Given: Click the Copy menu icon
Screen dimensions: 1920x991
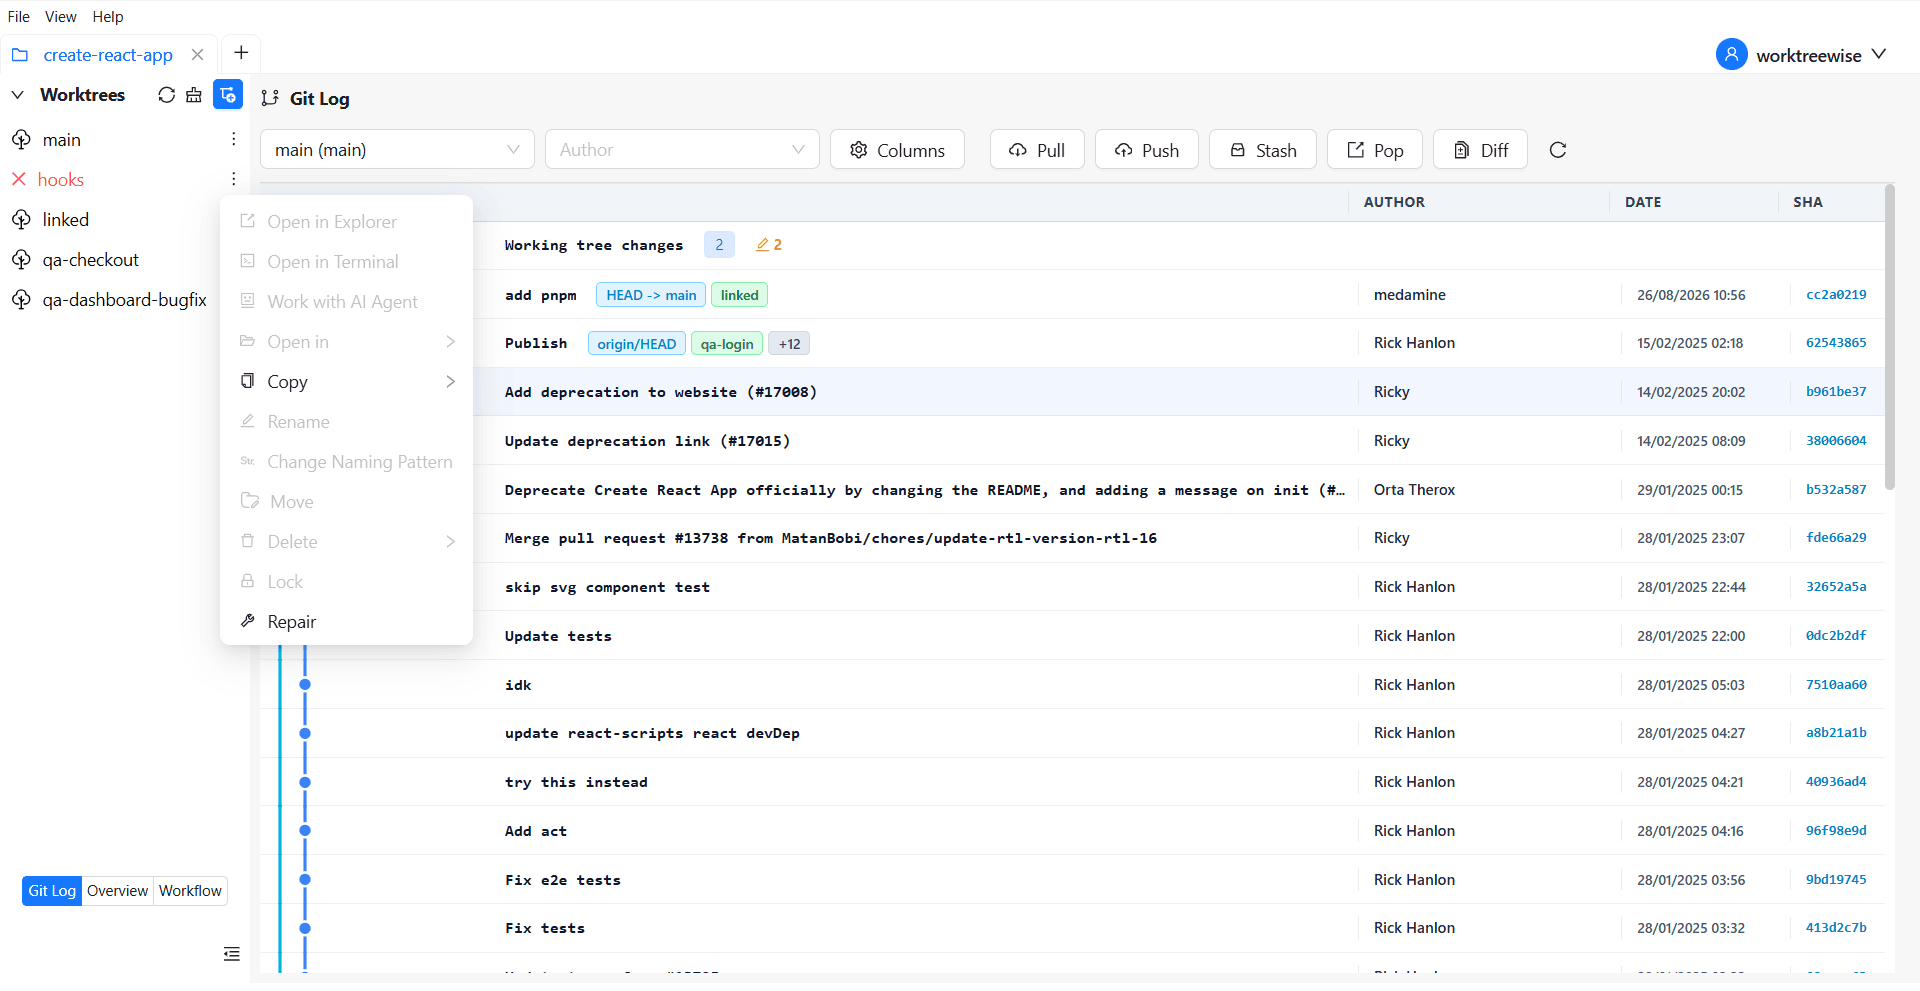Looking at the screenshot, I should point(248,381).
